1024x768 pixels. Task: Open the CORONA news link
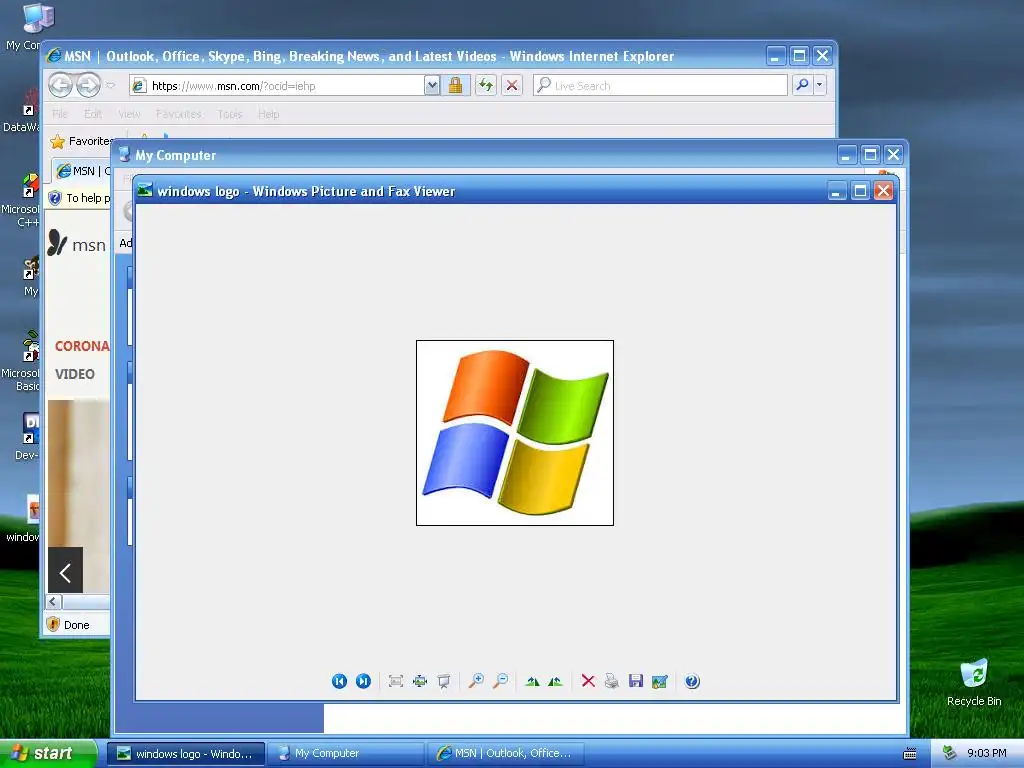click(x=82, y=346)
